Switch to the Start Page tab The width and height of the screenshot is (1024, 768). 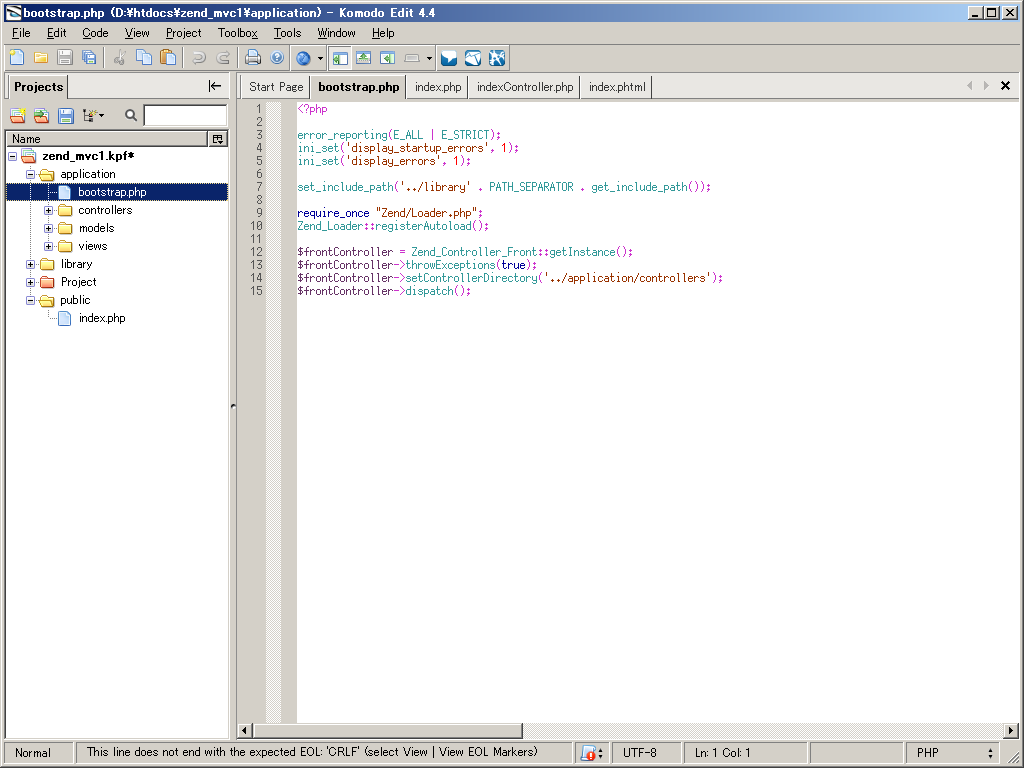276,87
